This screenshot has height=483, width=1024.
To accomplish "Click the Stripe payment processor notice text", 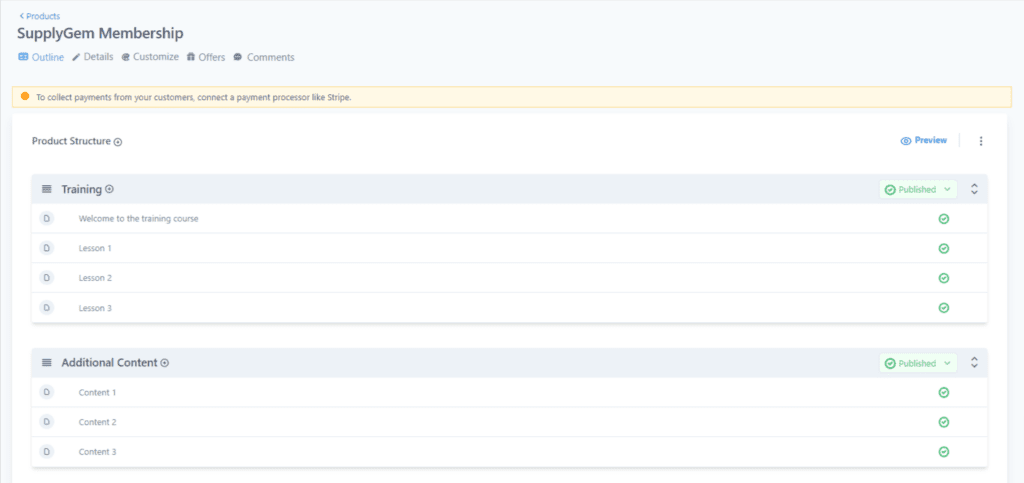I will tap(194, 97).
